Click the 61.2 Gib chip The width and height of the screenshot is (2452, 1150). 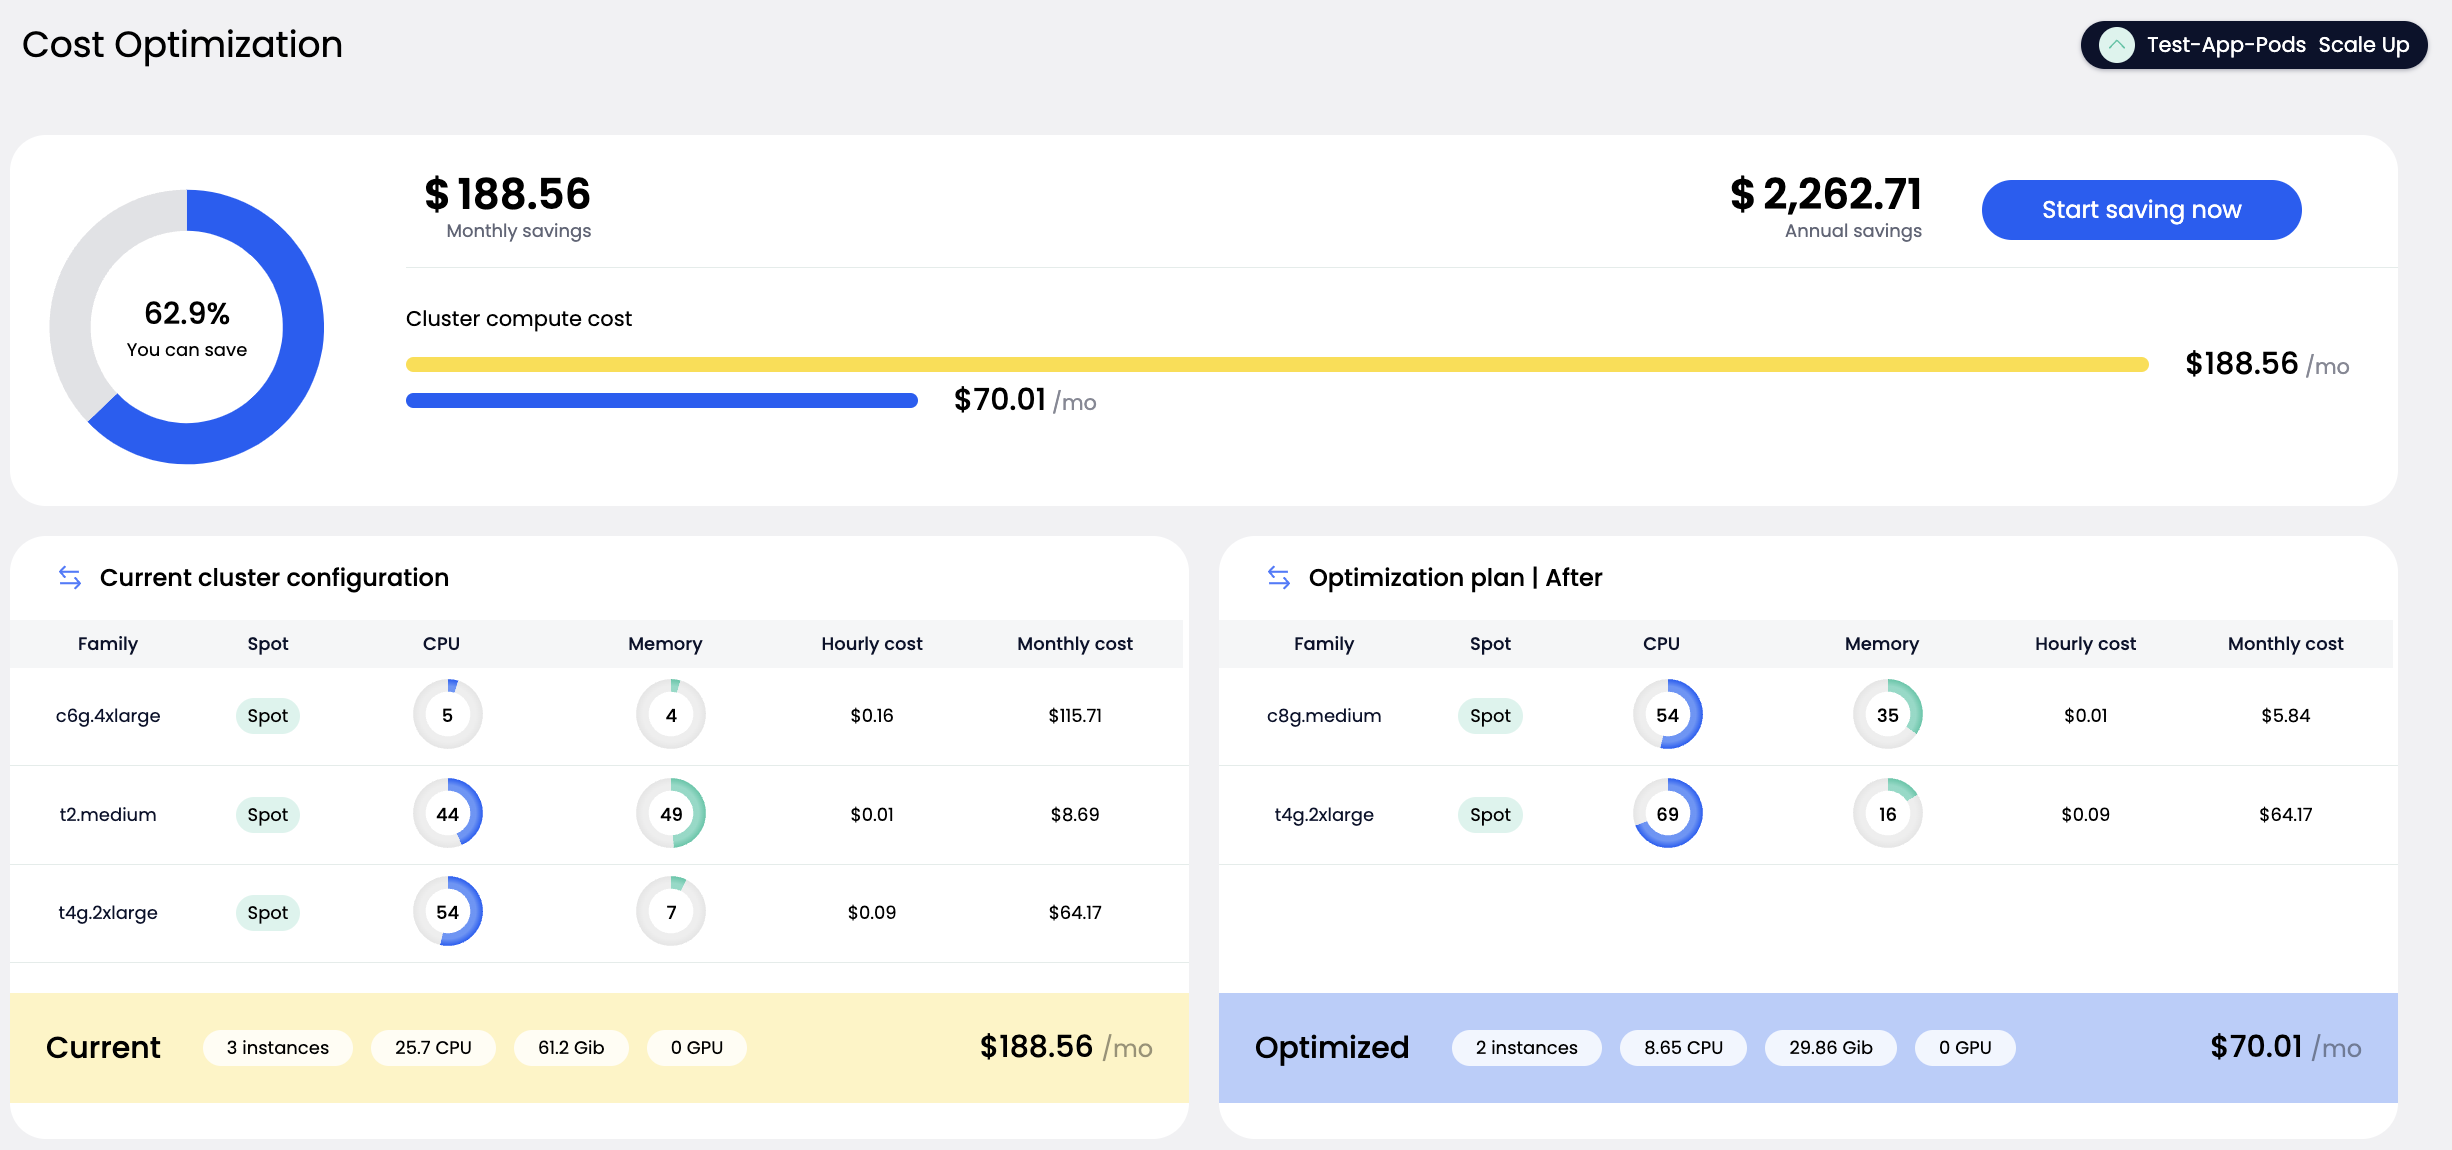(571, 1048)
